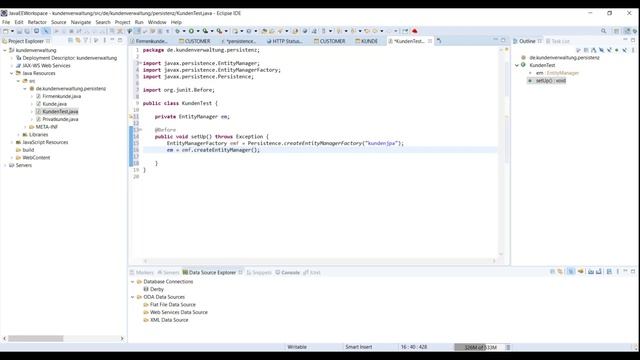Screen dimensions: 640x360
Task: Toggle Link with Editor in Project Explorer
Action: tap(78, 40)
